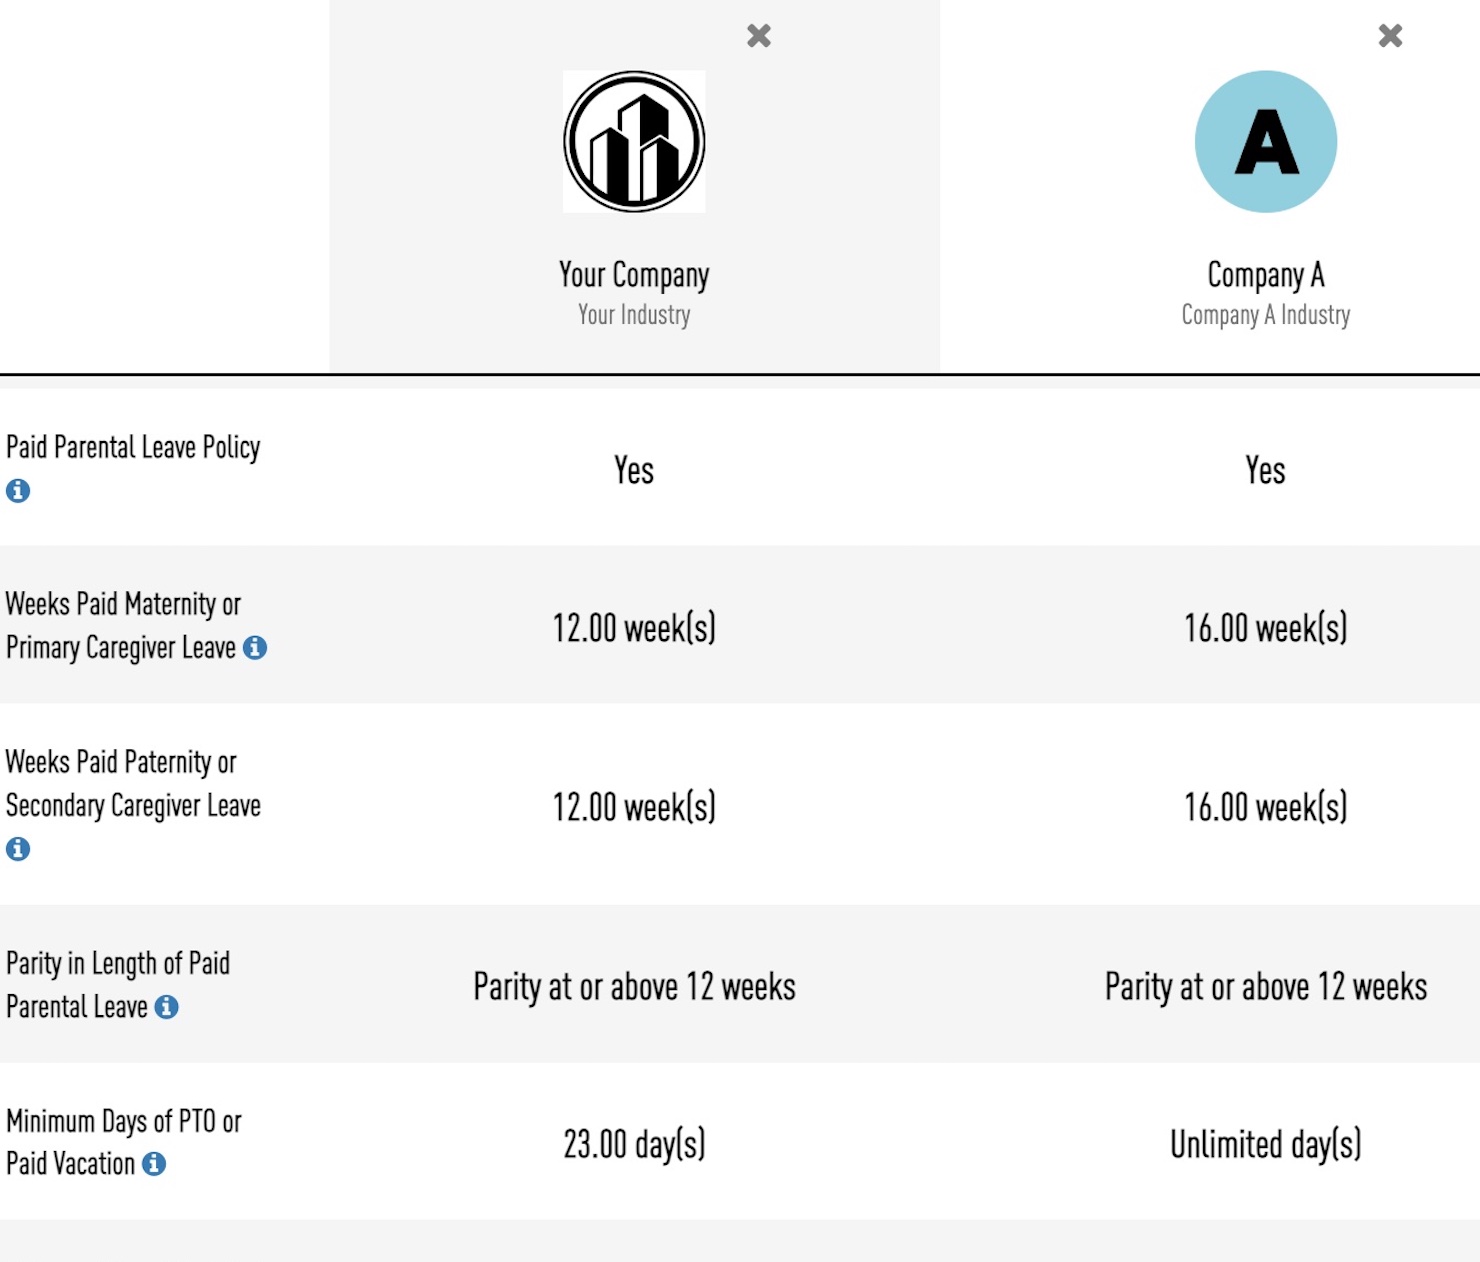Click the Company A name heading
The height and width of the screenshot is (1262, 1480).
(x=1266, y=275)
